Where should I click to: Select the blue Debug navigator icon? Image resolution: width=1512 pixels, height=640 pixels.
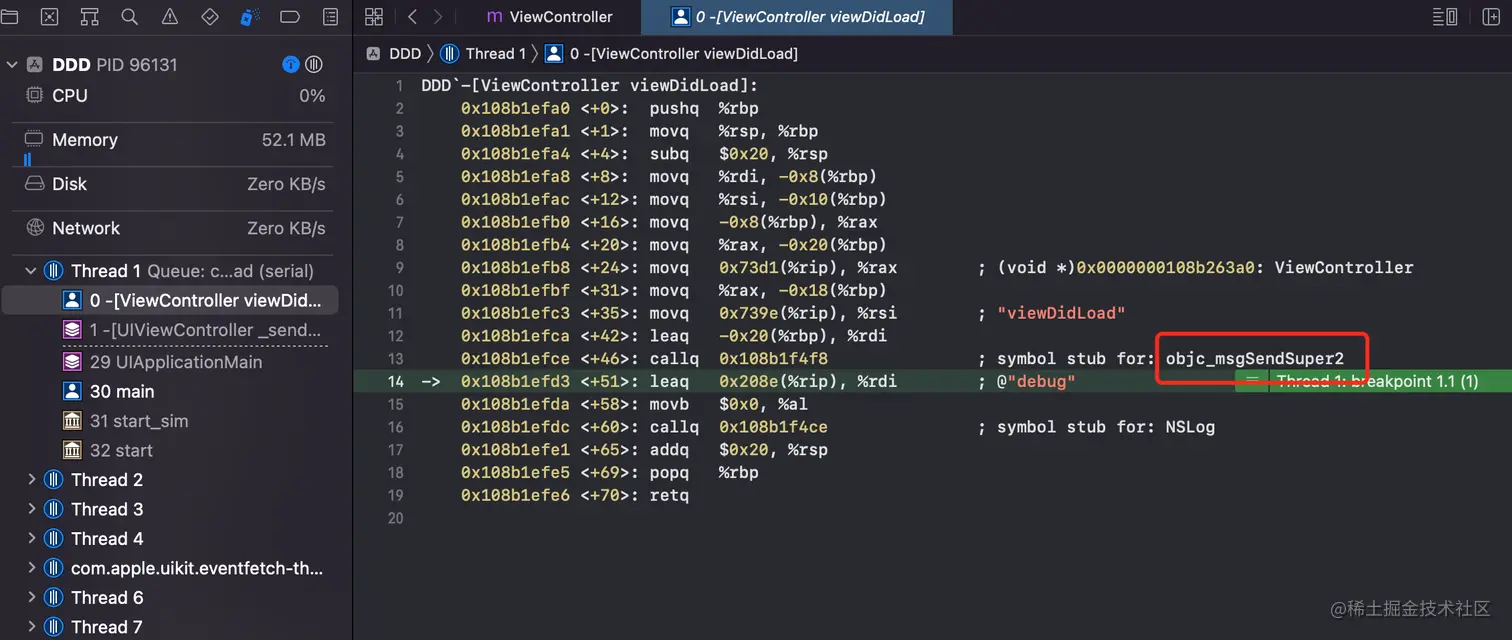point(249,16)
